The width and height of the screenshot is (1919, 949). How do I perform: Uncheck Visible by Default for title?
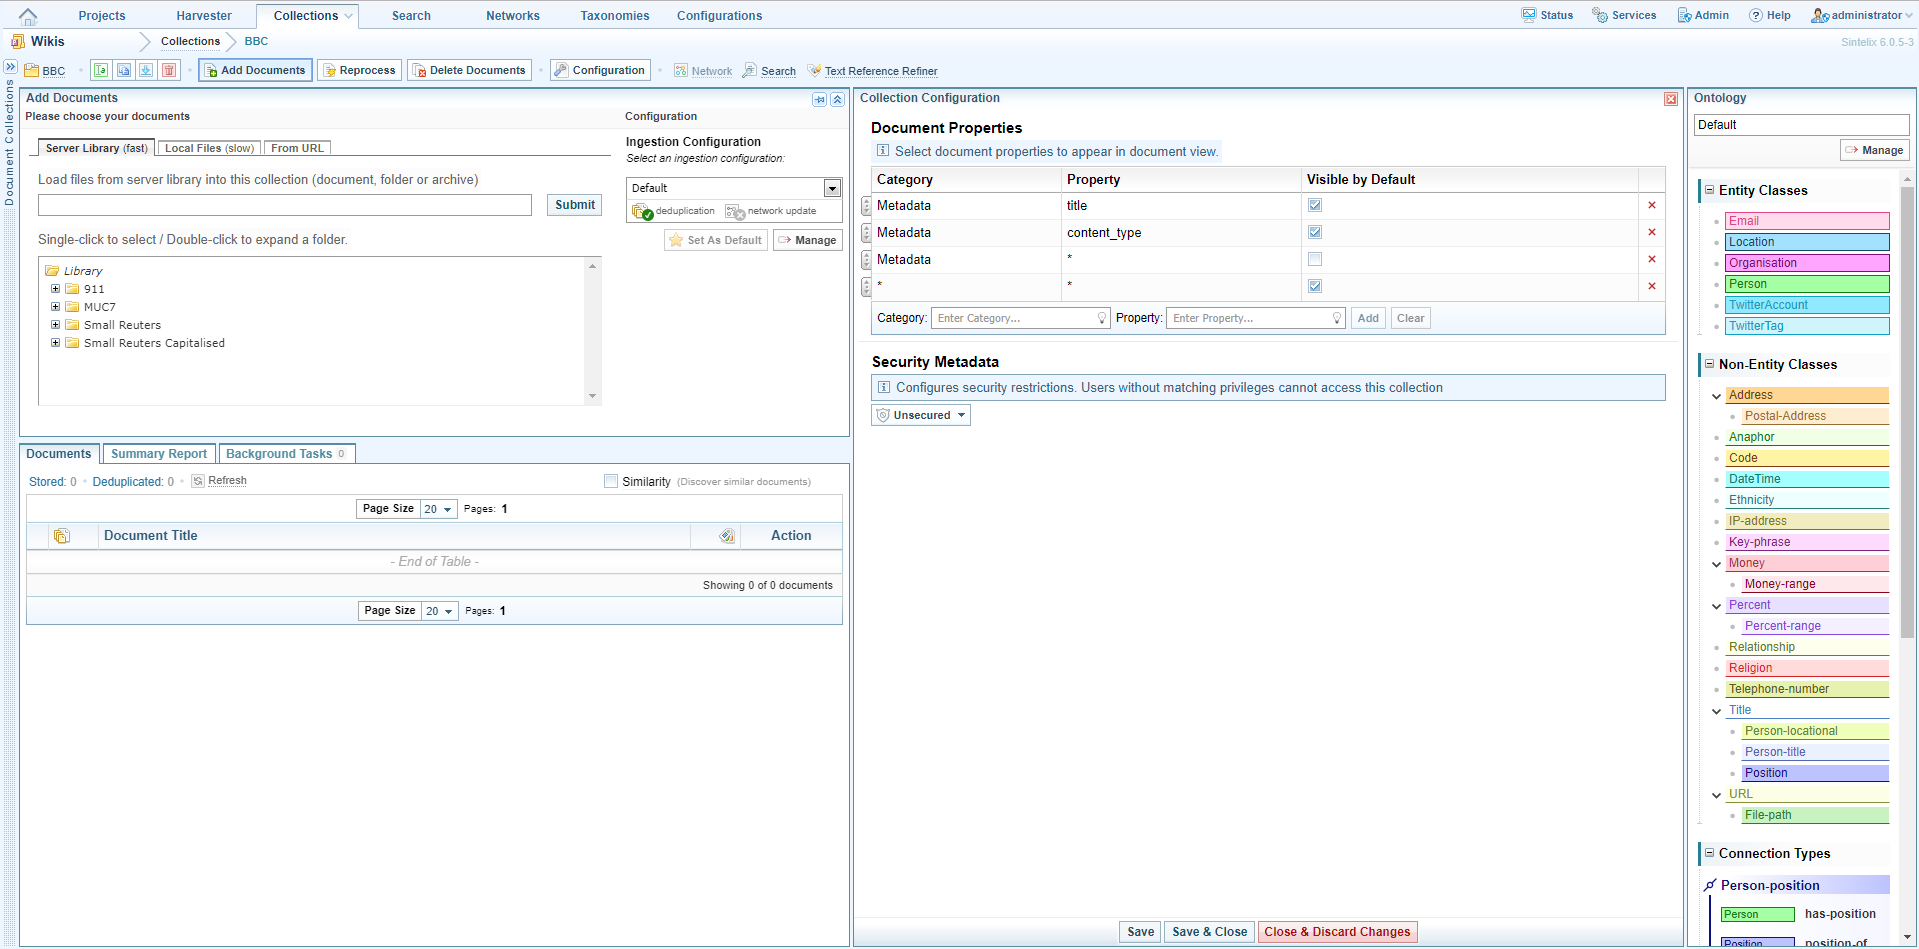click(1315, 205)
